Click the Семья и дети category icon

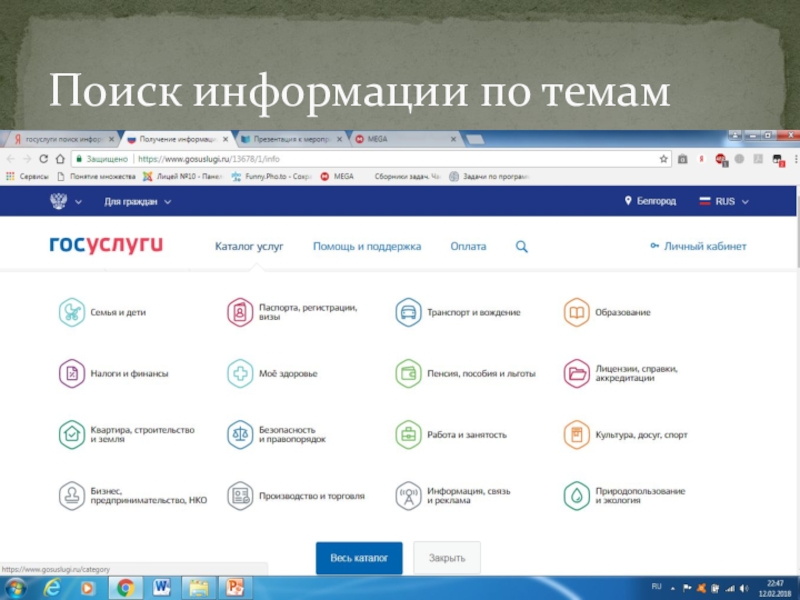click(x=72, y=312)
